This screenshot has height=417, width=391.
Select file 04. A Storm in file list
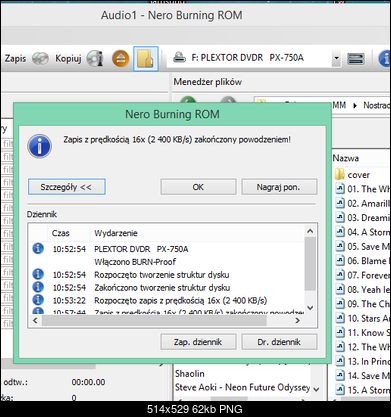click(x=363, y=232)
